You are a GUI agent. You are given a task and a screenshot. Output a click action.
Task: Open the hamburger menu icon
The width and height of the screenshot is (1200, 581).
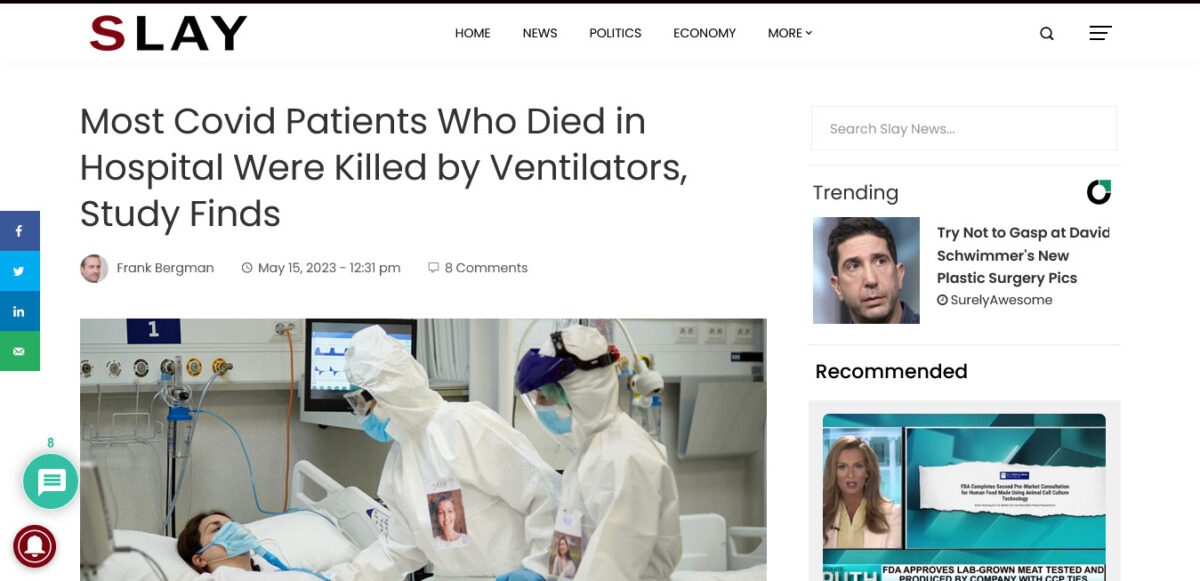point(1100,33)
